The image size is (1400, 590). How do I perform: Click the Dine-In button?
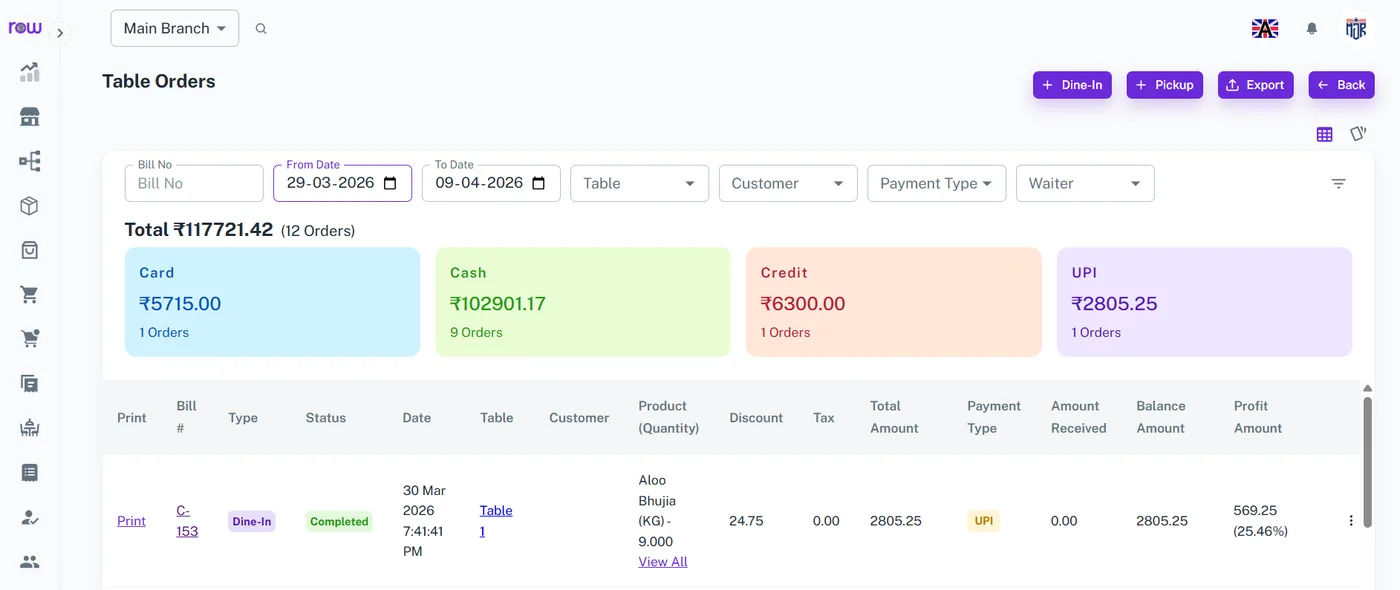(x=1072, y=85)
